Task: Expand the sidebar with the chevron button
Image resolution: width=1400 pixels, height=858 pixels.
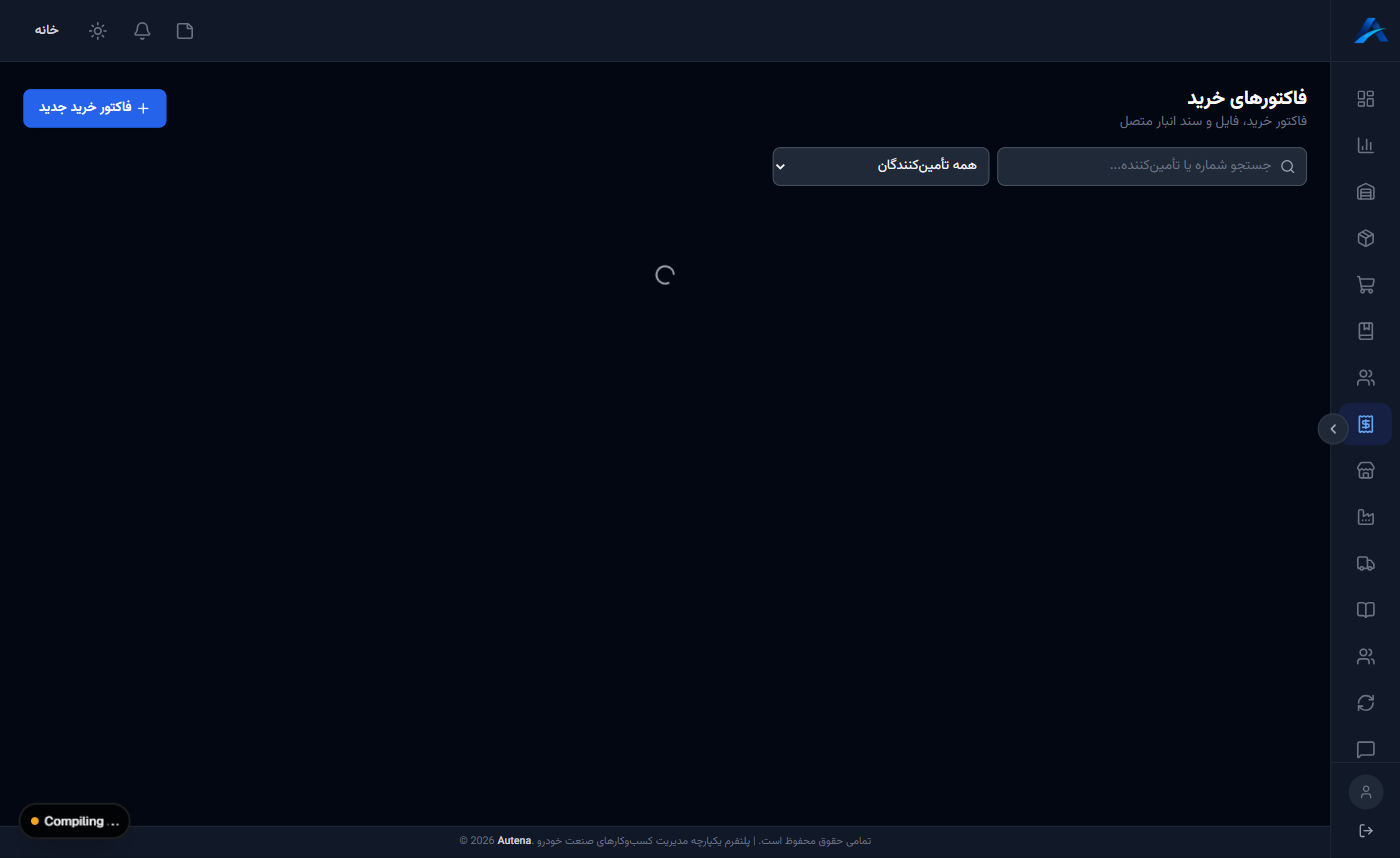Action: pos(1333,429)
